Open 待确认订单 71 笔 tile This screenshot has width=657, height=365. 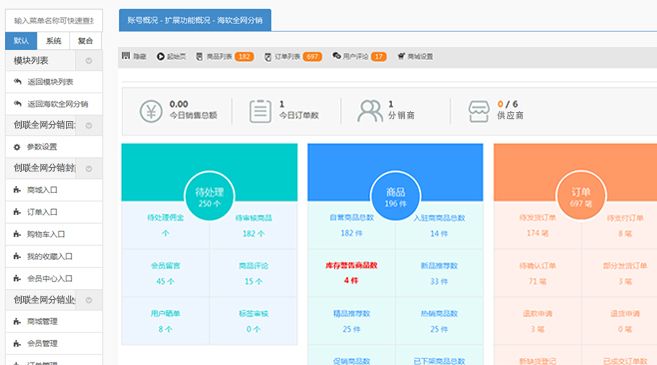point(538,273)
